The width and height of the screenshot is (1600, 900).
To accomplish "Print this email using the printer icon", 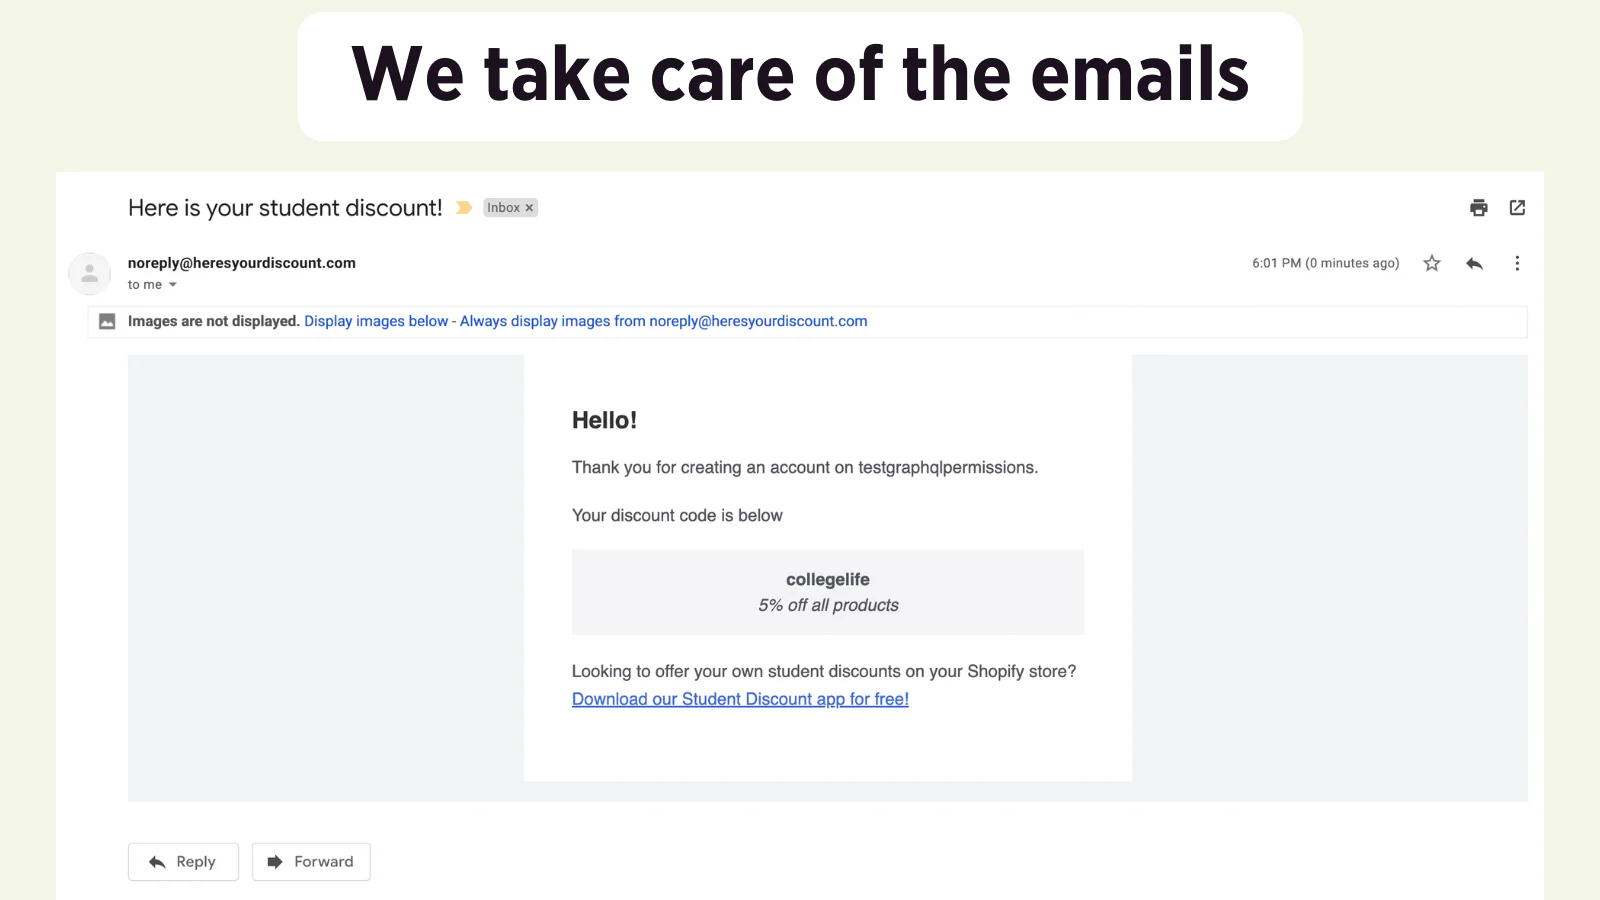I will [x=1479, y=208].
